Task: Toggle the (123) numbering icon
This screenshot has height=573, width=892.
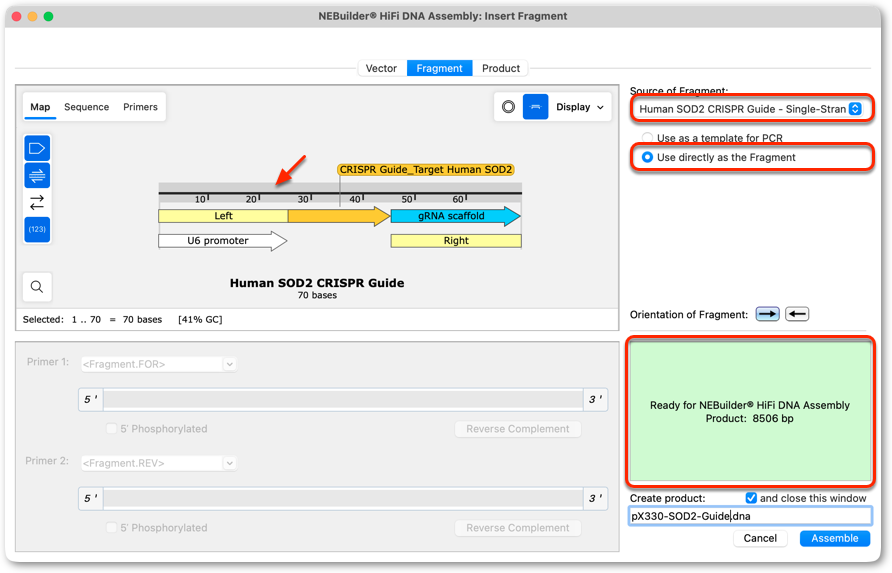Action: click(x=37, y=229)
